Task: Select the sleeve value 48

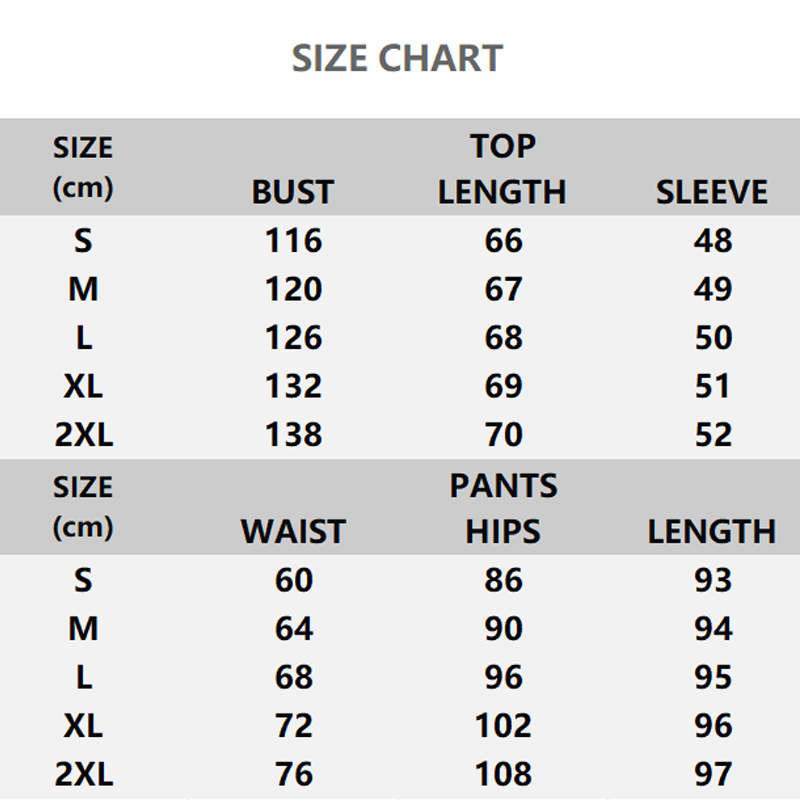Action: [x=712, y=241]
